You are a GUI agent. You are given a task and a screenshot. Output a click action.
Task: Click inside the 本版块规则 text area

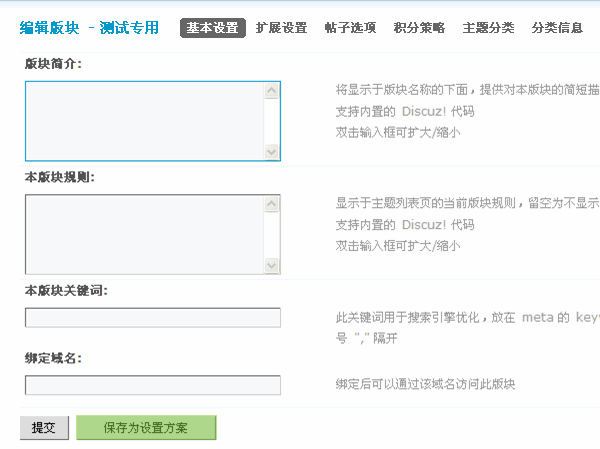coord(144,234)
